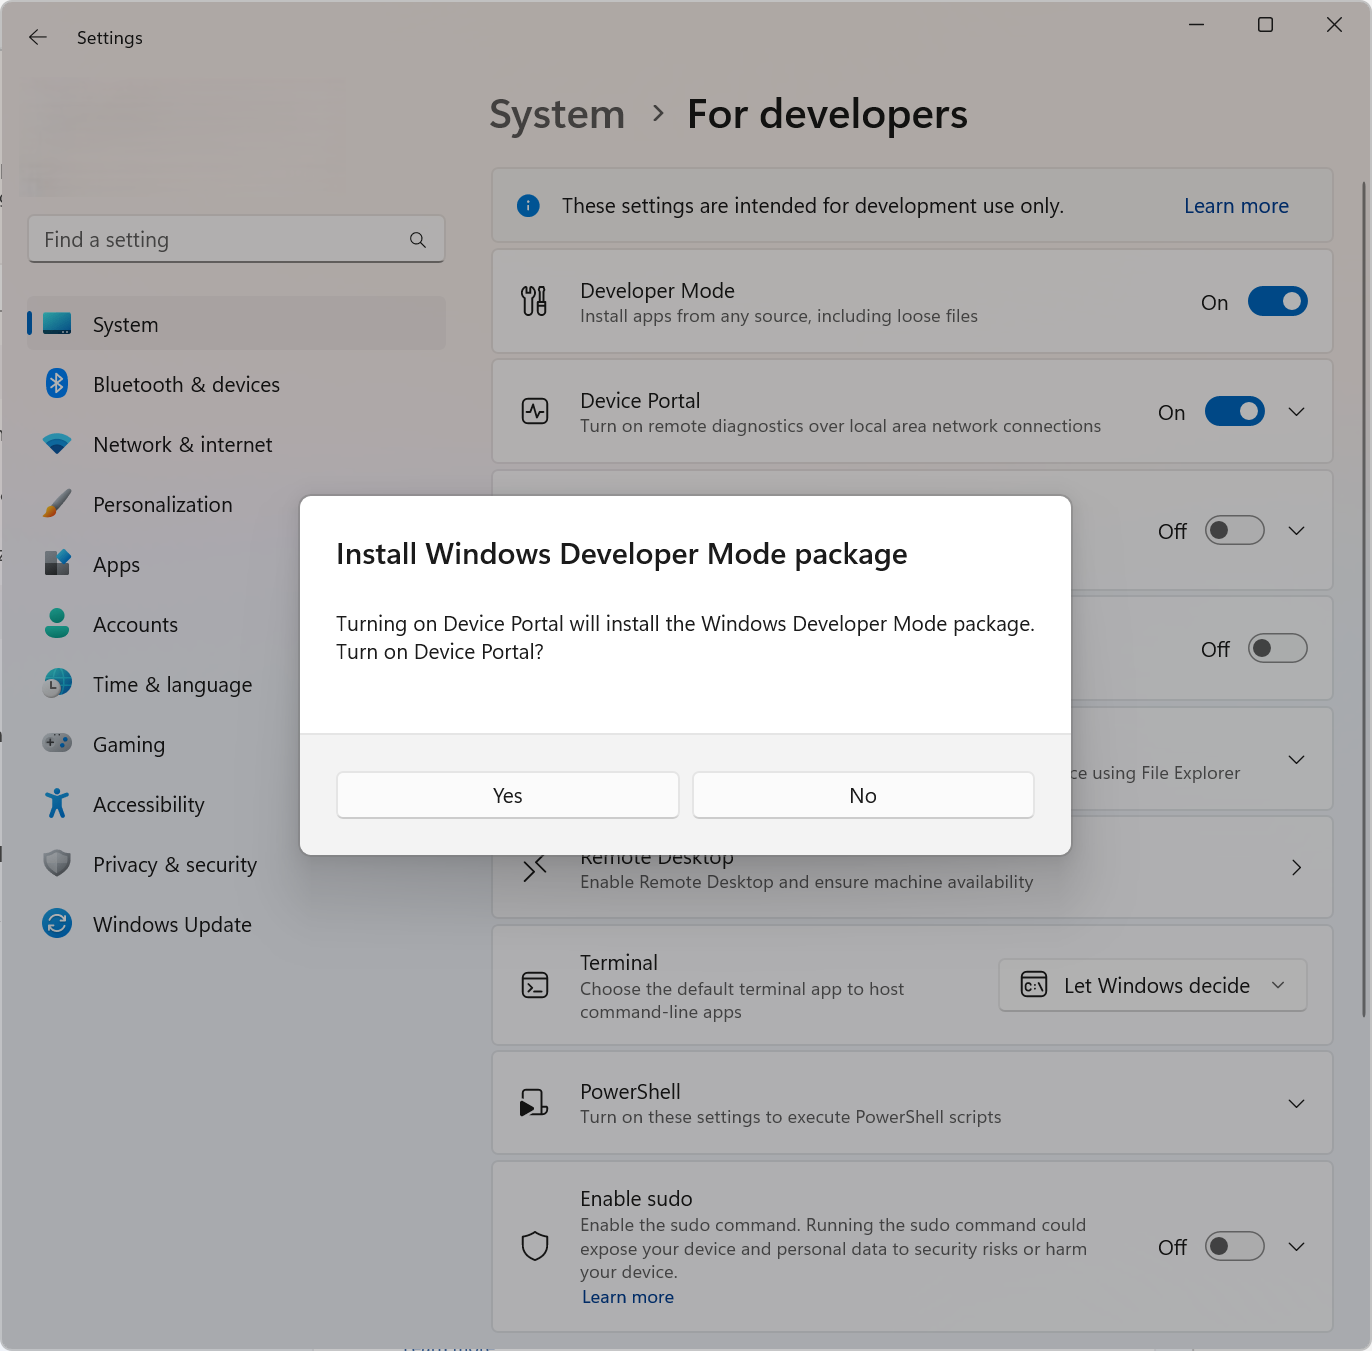Open Personalization settings
This screenshot has width=1372, height=1351.
(162, 504)
